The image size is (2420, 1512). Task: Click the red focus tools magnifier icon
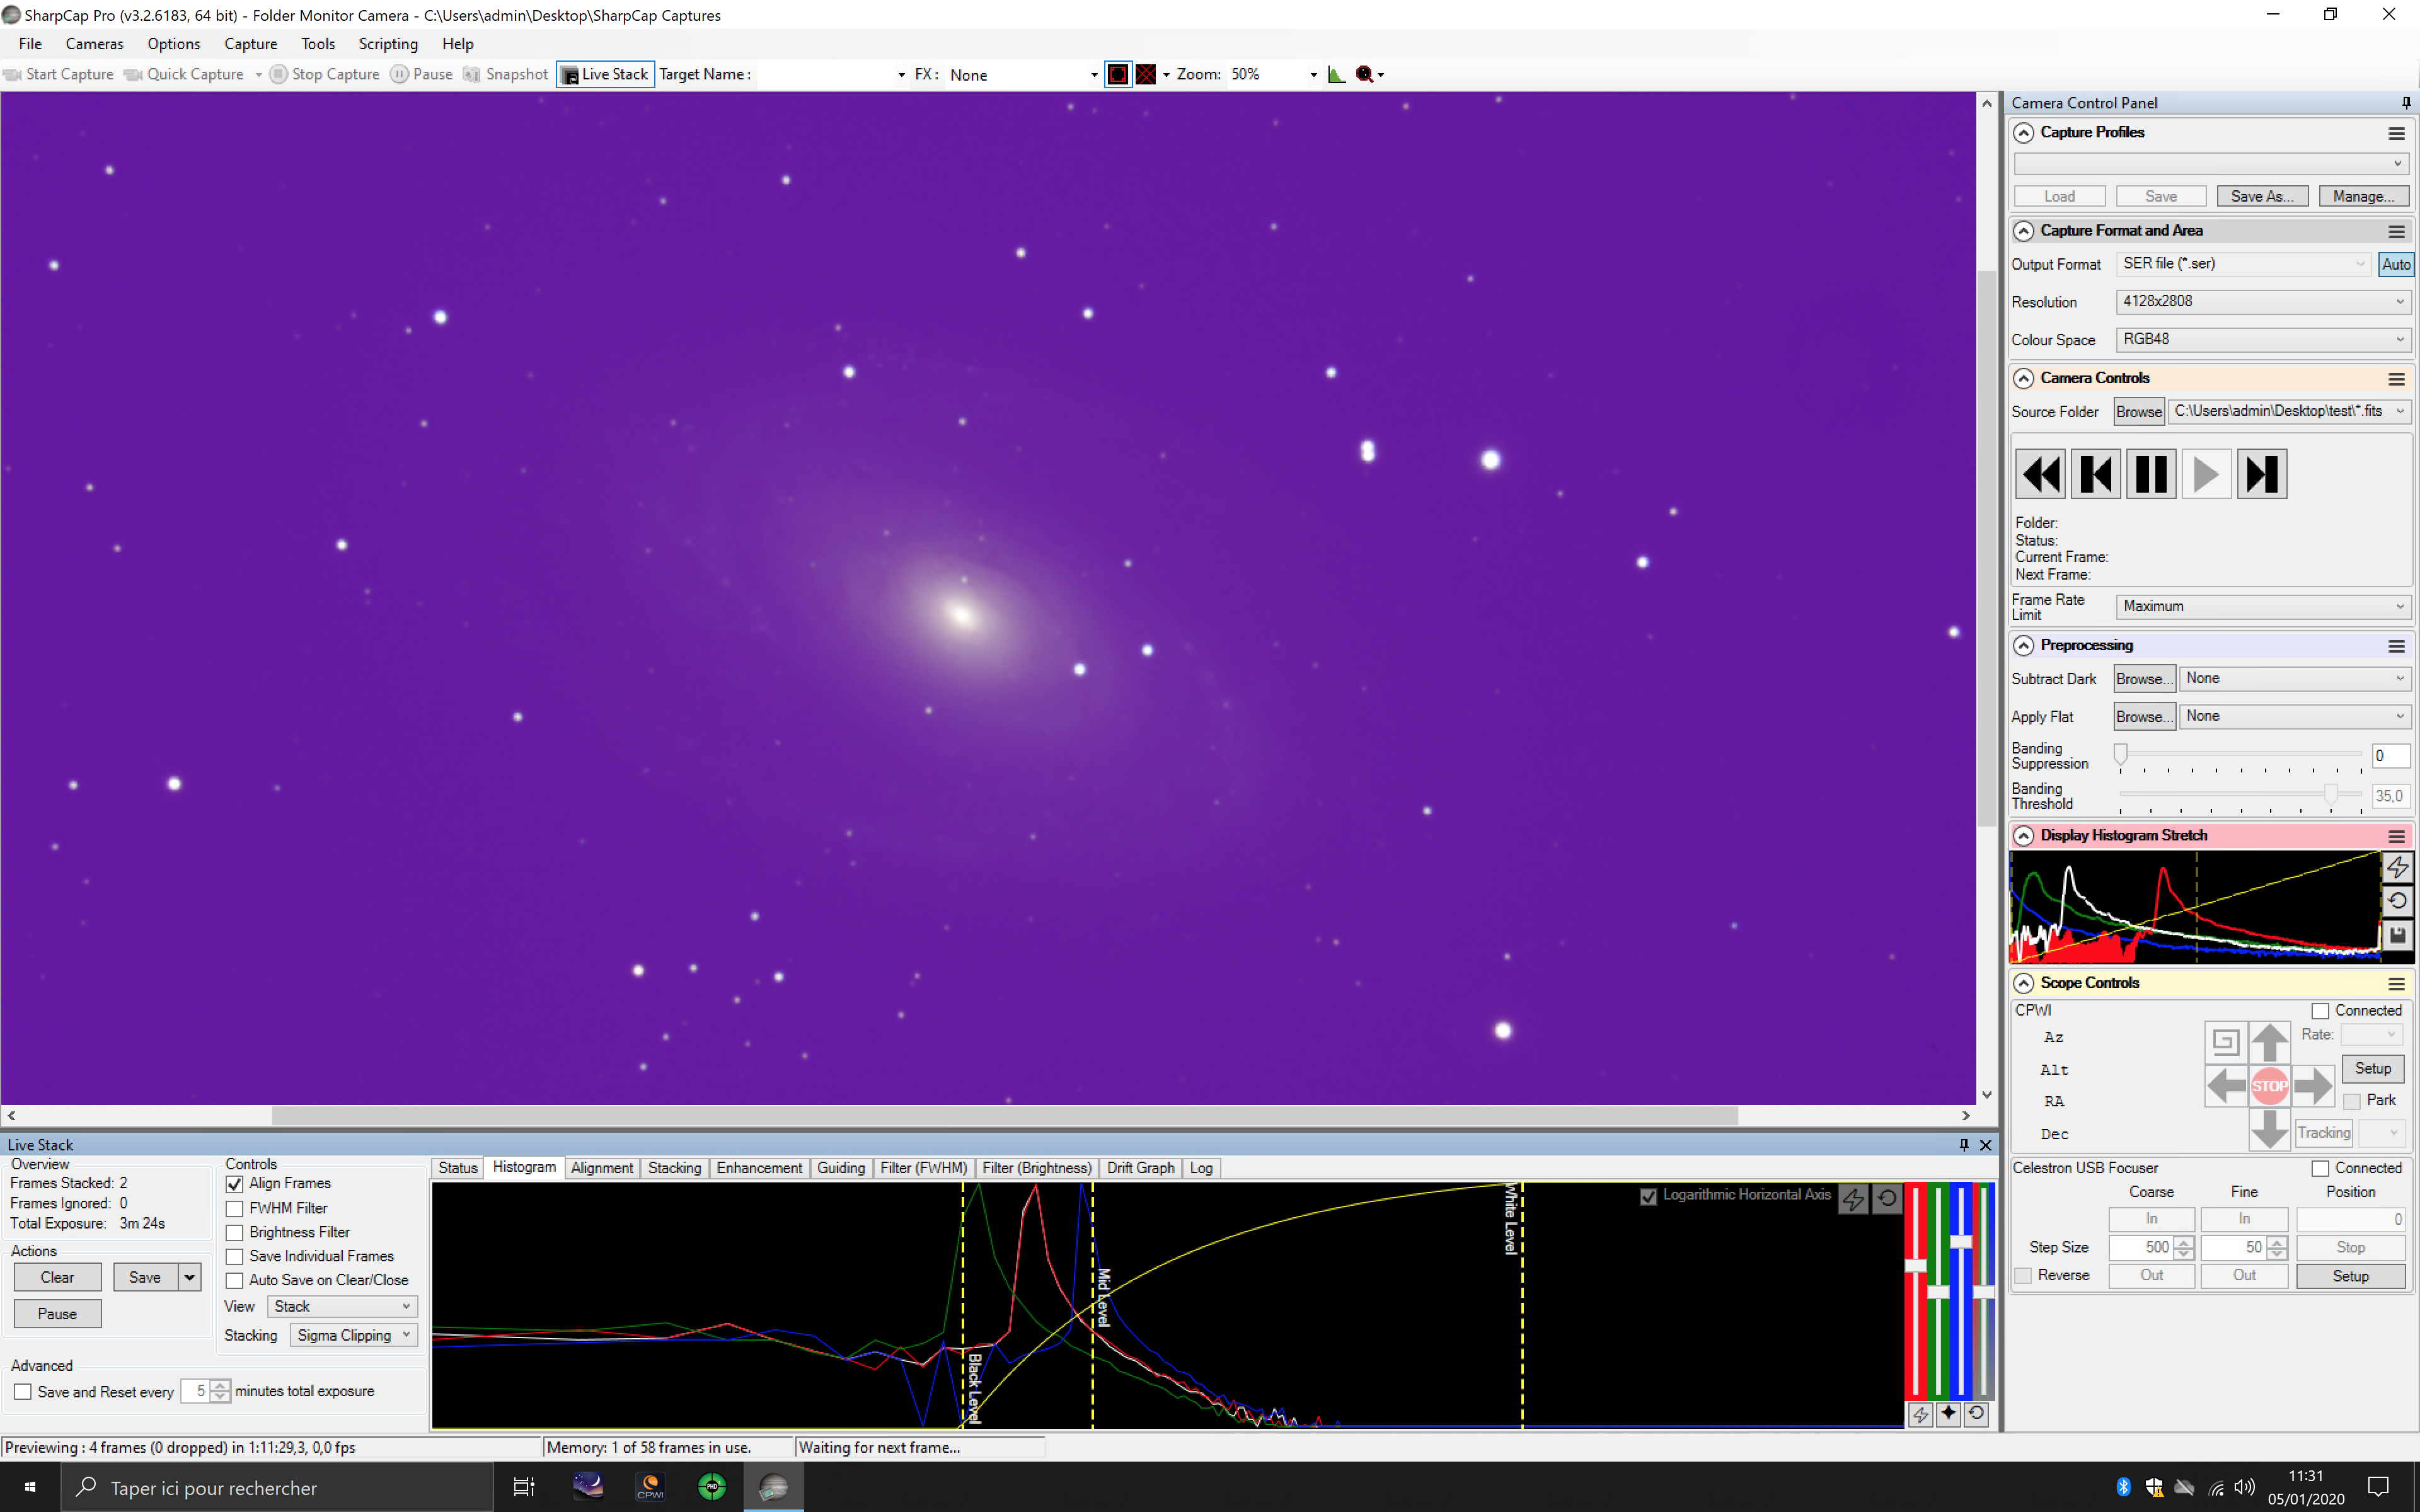pos(1364,74)
